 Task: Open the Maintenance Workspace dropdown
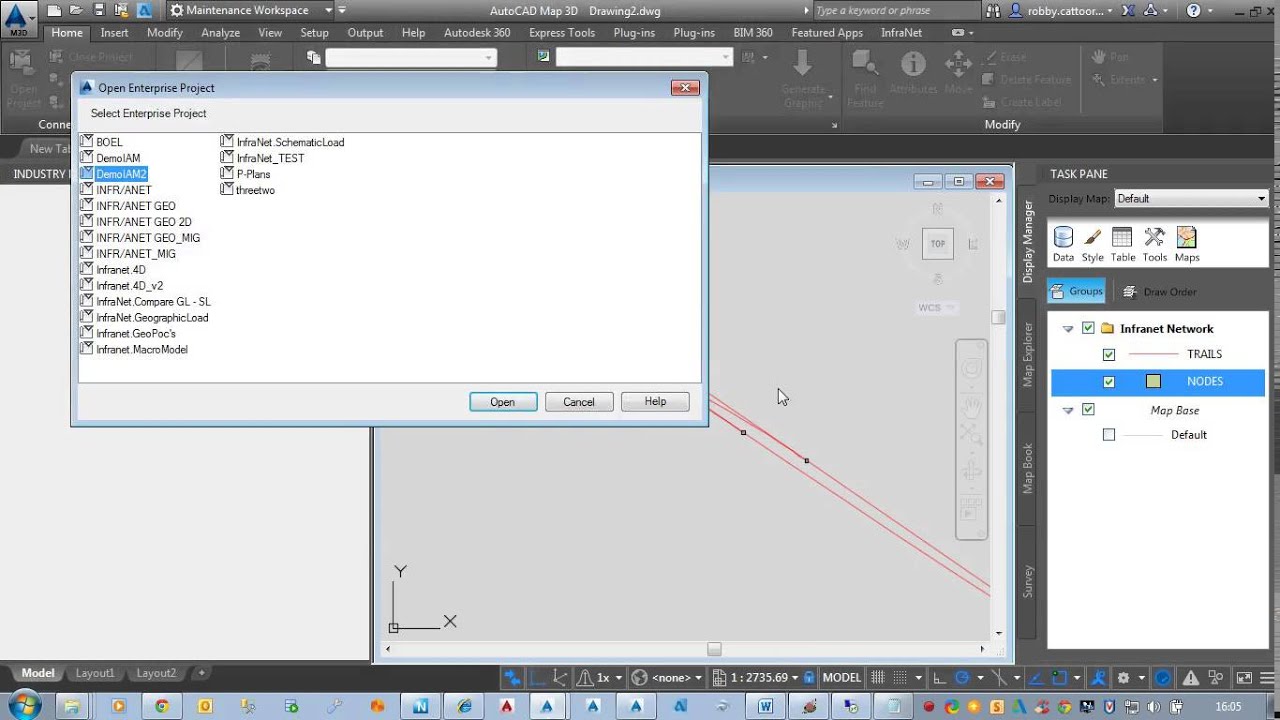tap(251, 10)
